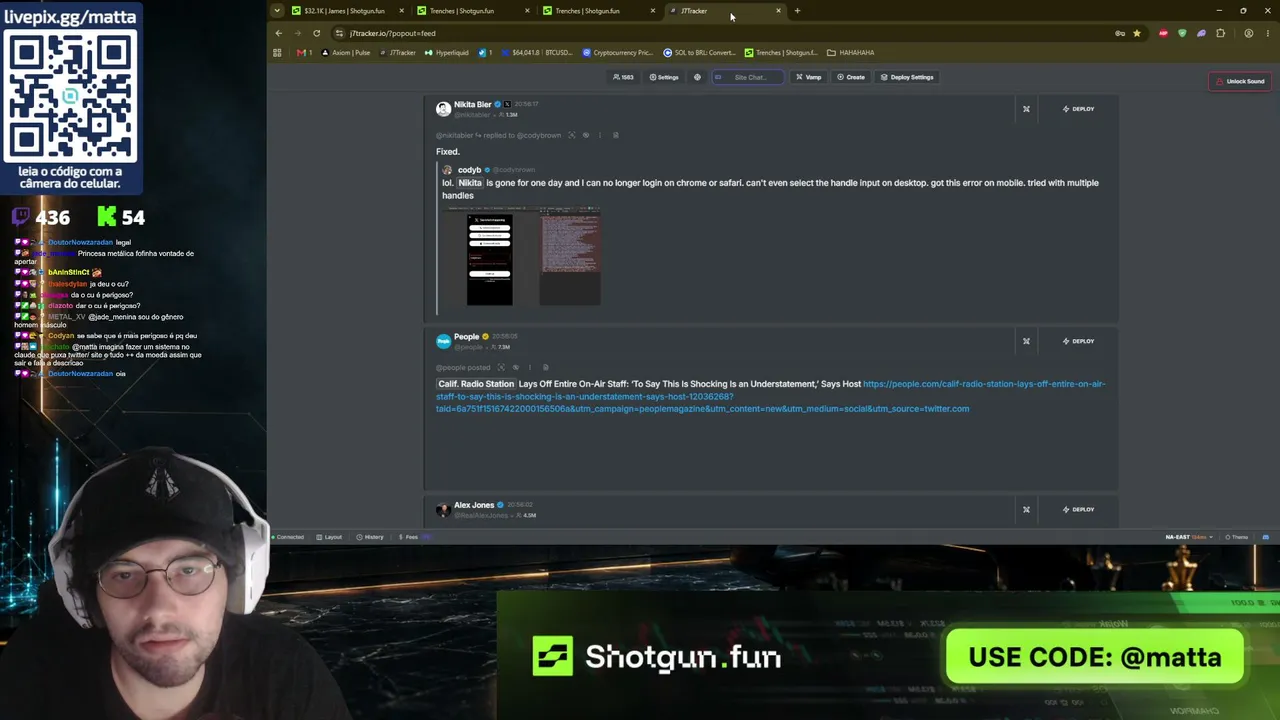1280x720 pixels.
Task: Open the Chrome three-dot menu
Action: coord(1267,33)
